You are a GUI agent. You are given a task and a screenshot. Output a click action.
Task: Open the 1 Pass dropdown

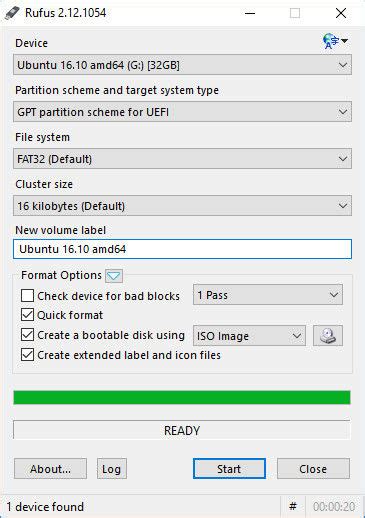tap(268, 295)
